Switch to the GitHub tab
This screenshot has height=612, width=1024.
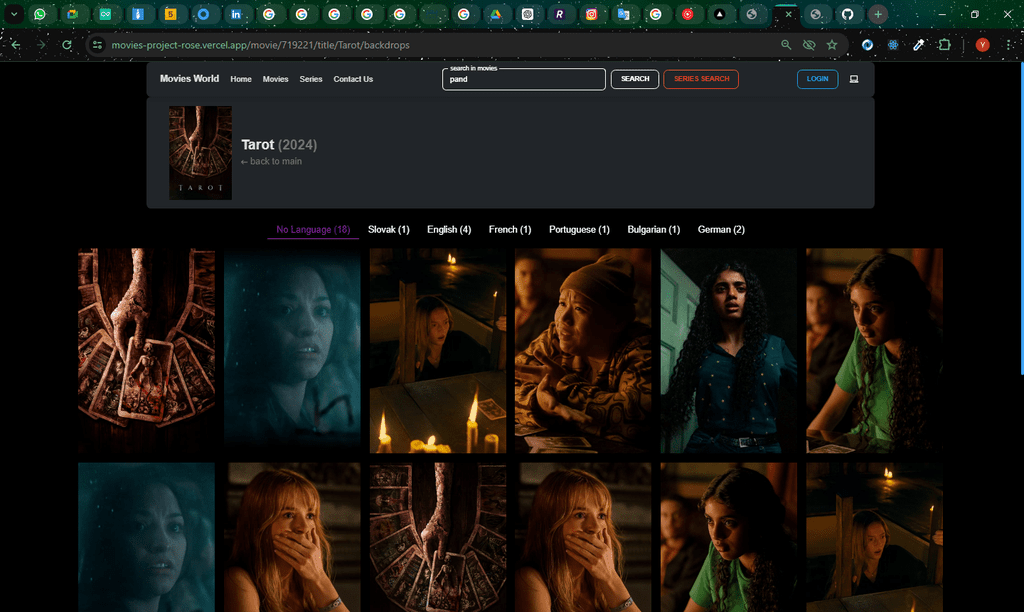click(x=848, y=14)
